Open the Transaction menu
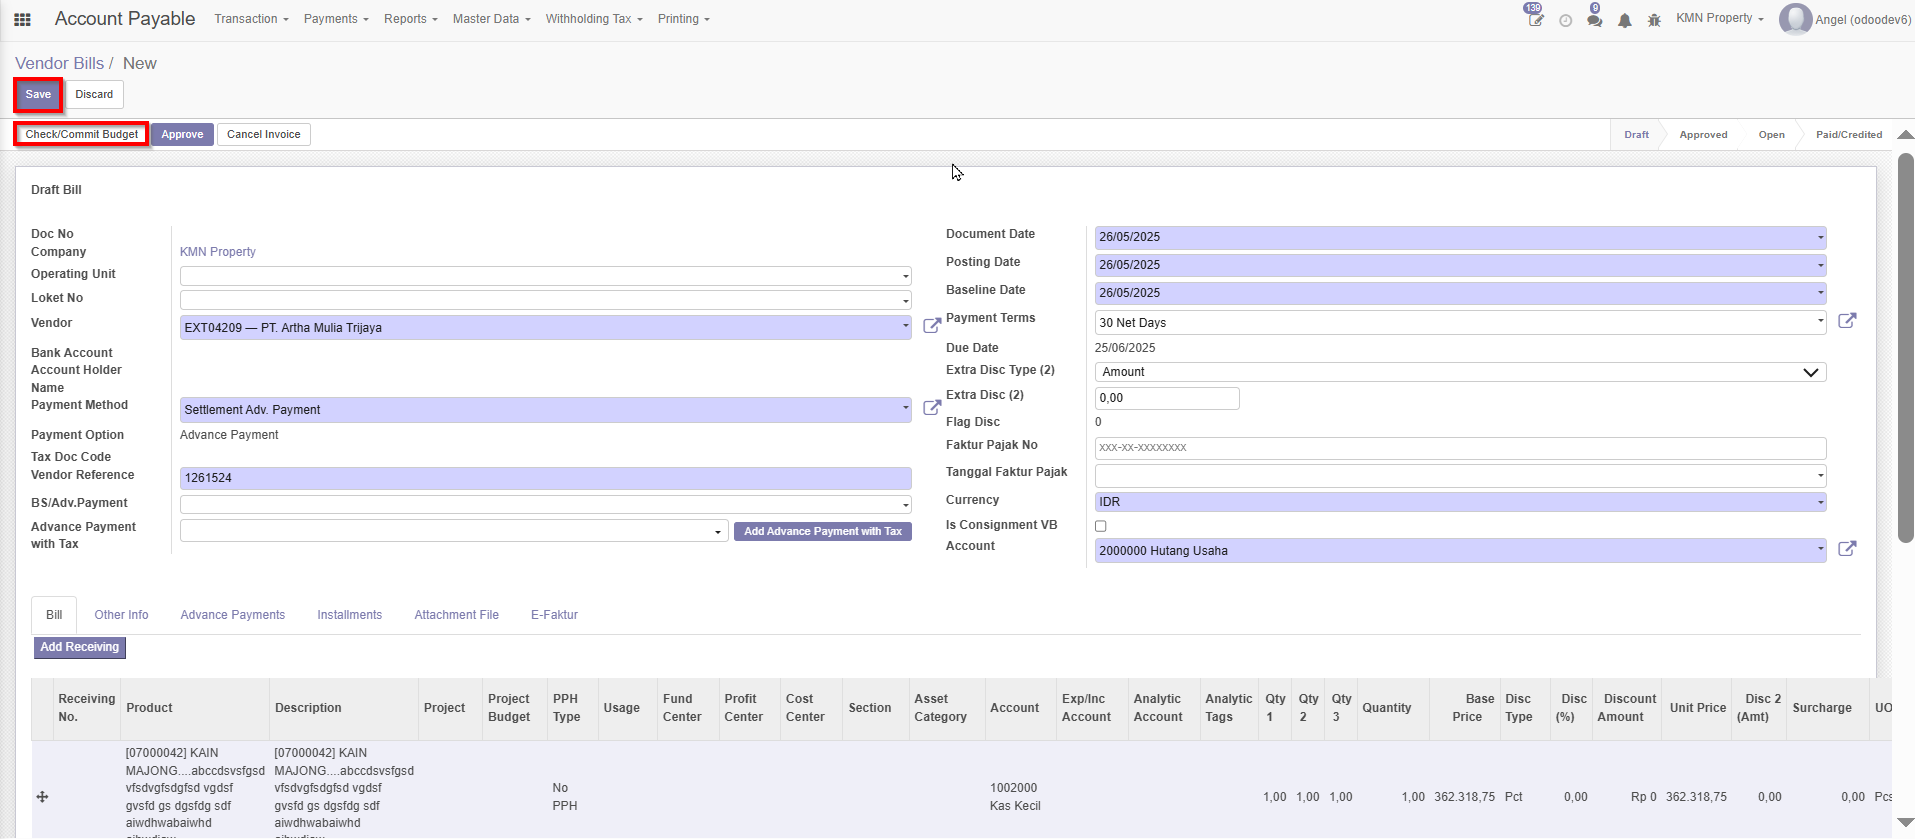 click(x=251, y=19)
